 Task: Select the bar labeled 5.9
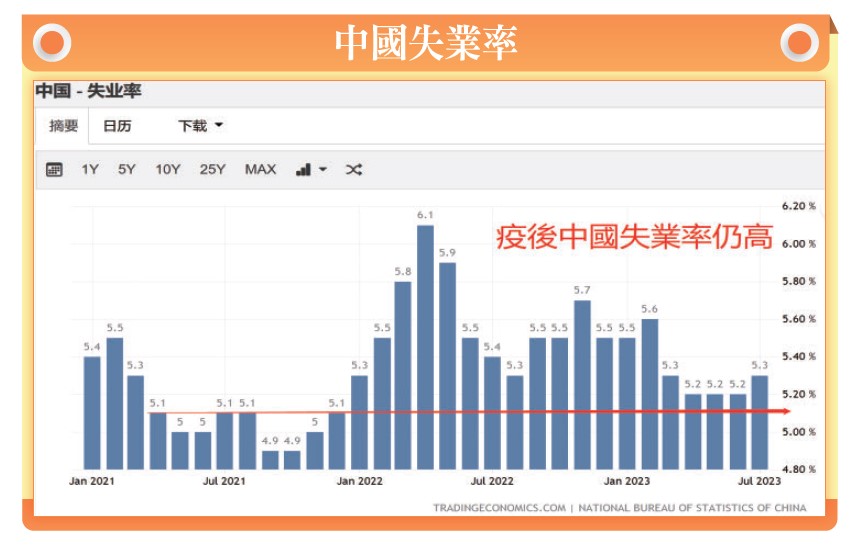click(447, 365)
